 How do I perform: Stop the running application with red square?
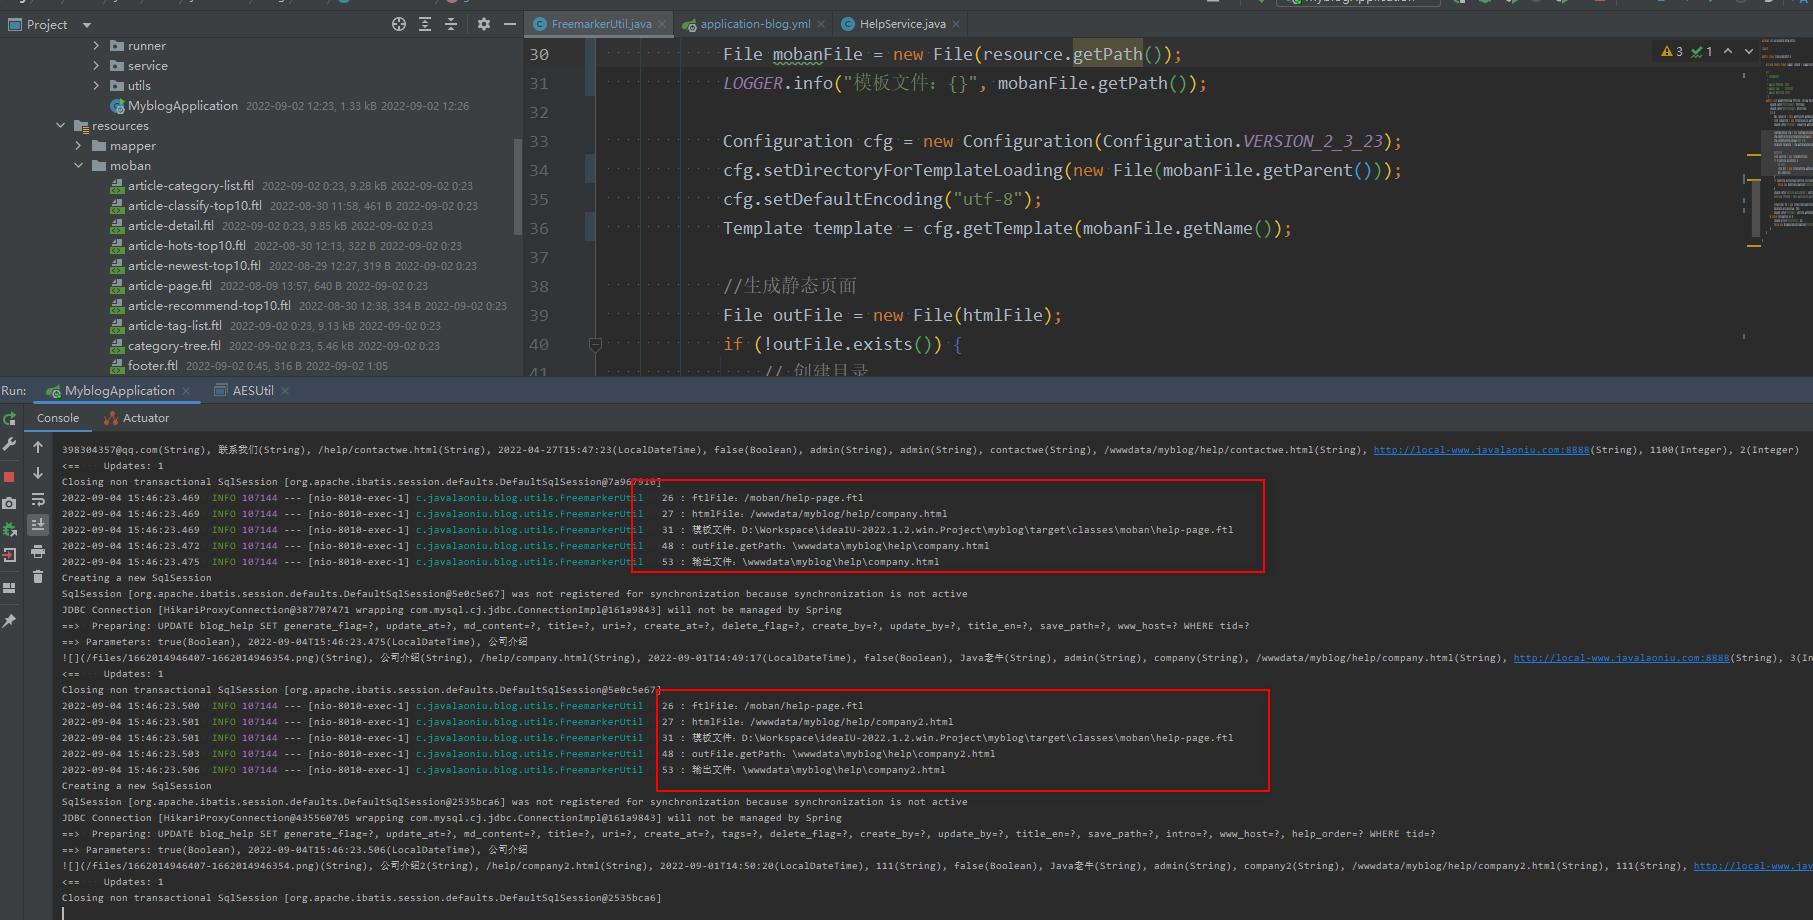[10, 477]
